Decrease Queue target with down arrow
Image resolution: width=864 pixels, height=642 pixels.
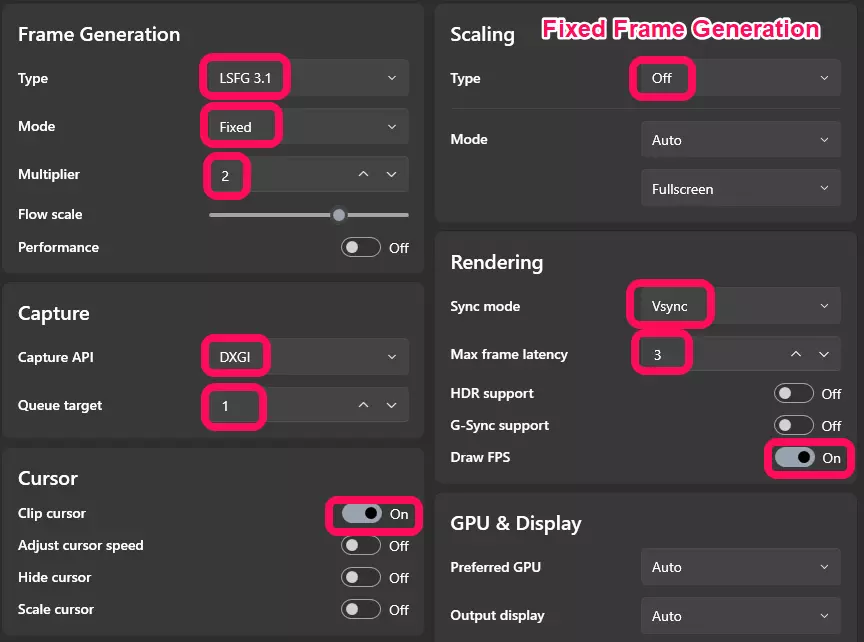point(391,405)
